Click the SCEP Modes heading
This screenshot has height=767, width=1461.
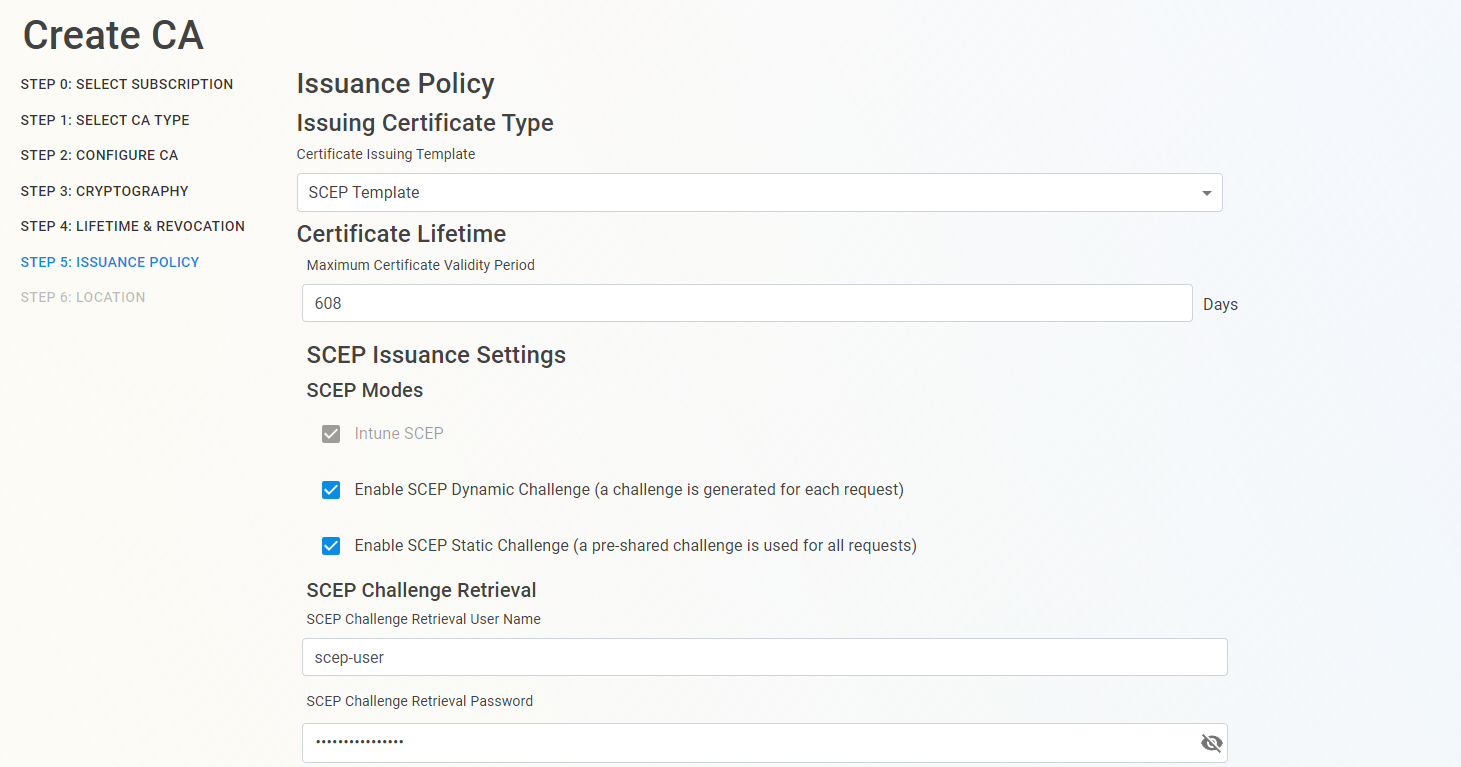click(365, 390)
